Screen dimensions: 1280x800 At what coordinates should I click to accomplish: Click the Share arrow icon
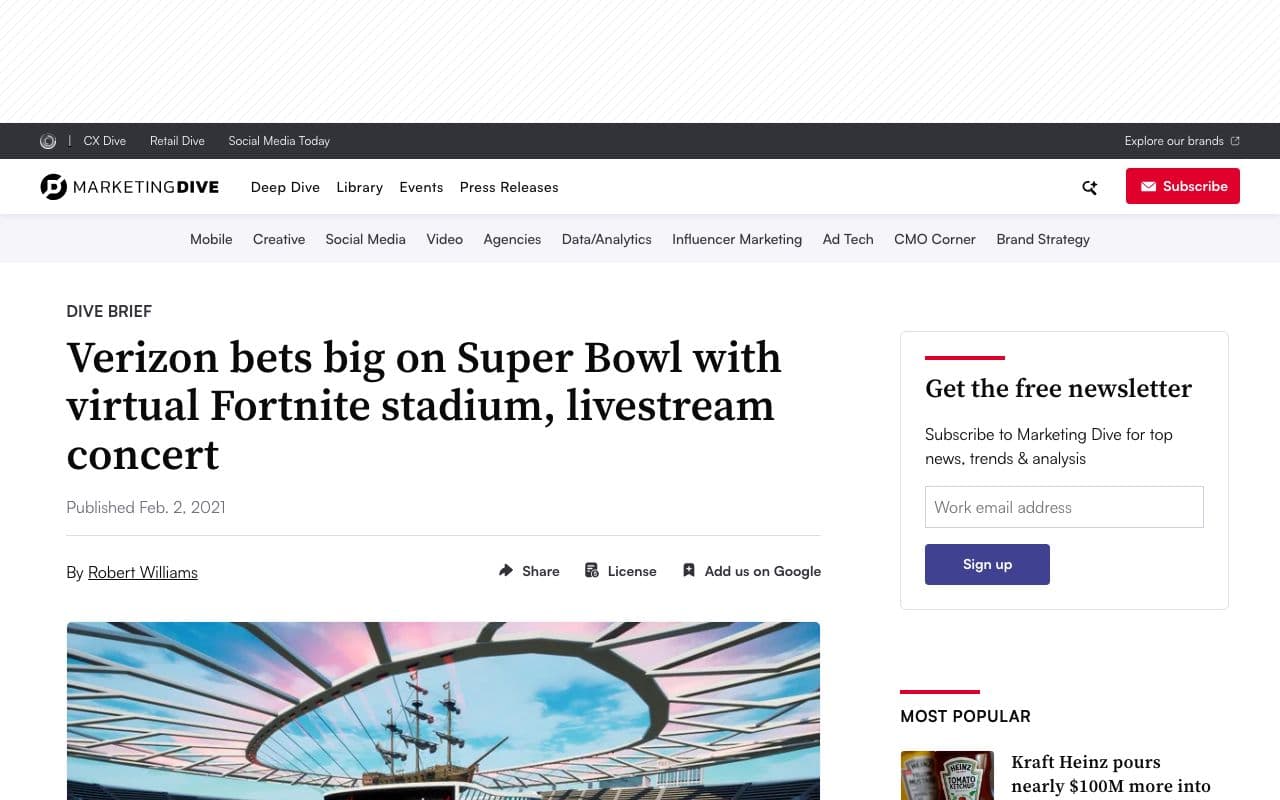click(x=506, y=570)
